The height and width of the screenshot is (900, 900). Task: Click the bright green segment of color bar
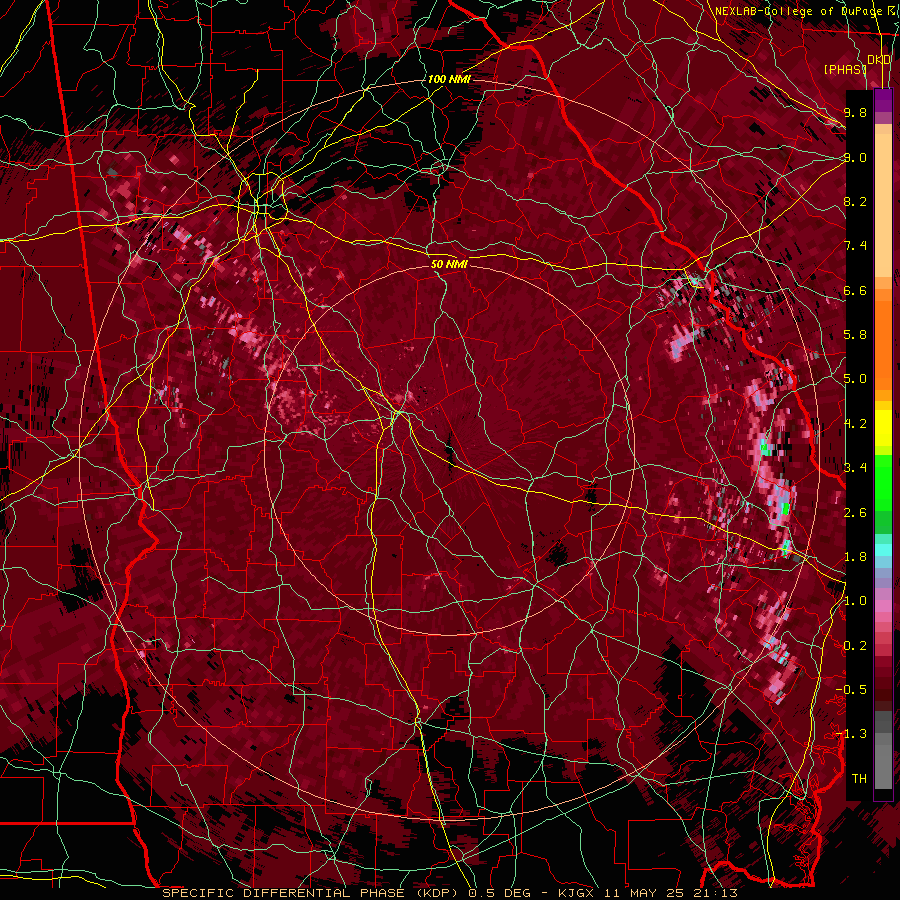pos(883,482)
